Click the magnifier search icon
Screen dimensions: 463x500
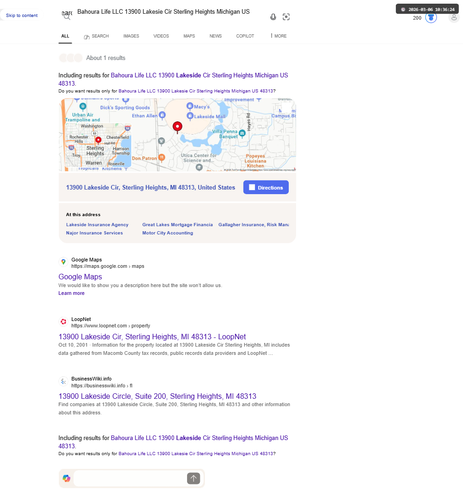[x=67, y=17]
